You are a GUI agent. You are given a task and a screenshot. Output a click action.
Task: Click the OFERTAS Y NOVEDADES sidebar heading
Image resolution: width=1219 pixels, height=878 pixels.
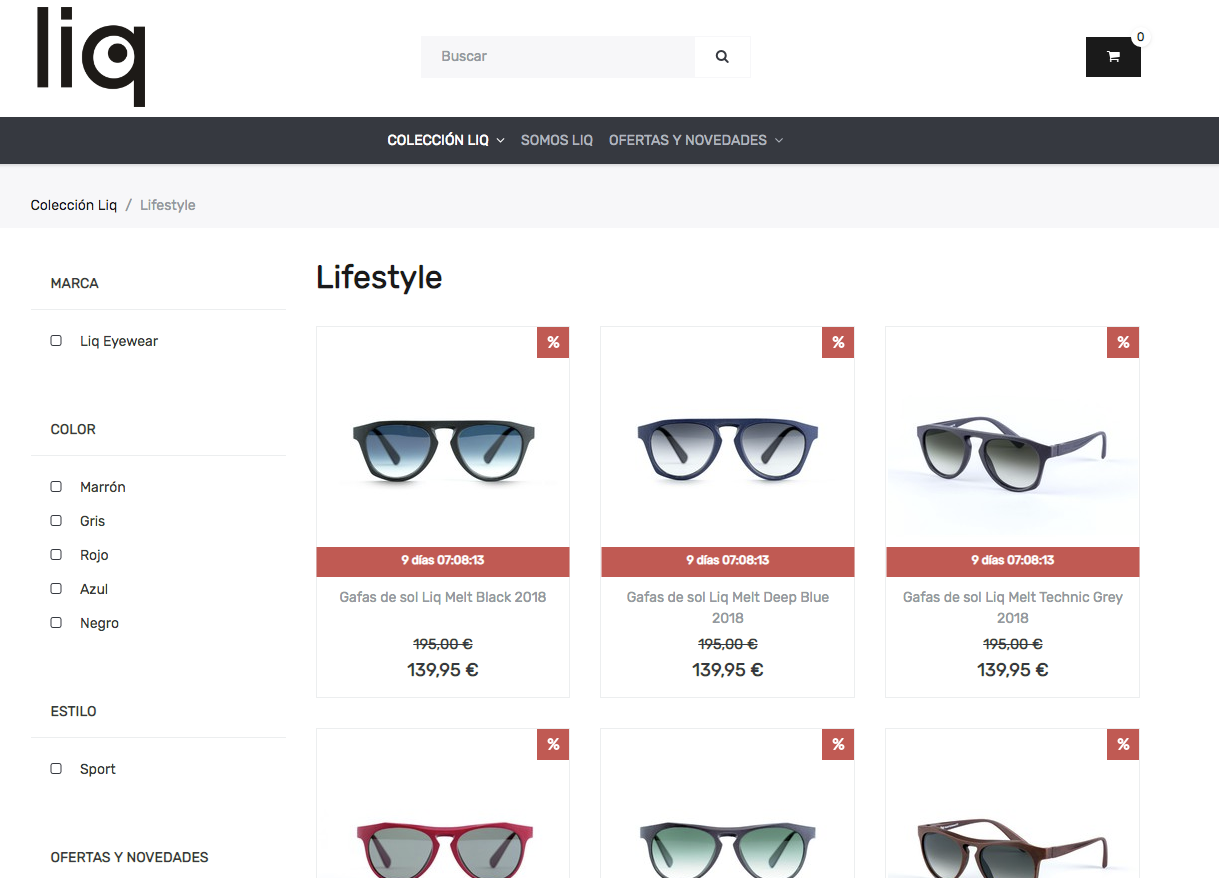(x=130, y=857)
